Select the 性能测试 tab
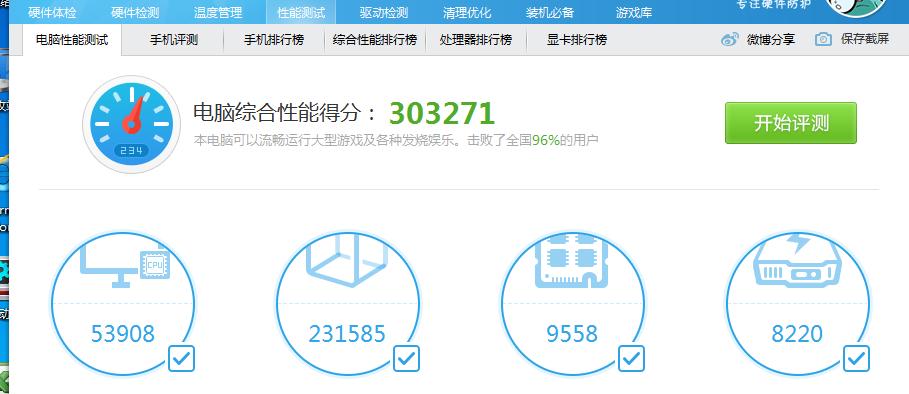 click(x=301, y=12)
